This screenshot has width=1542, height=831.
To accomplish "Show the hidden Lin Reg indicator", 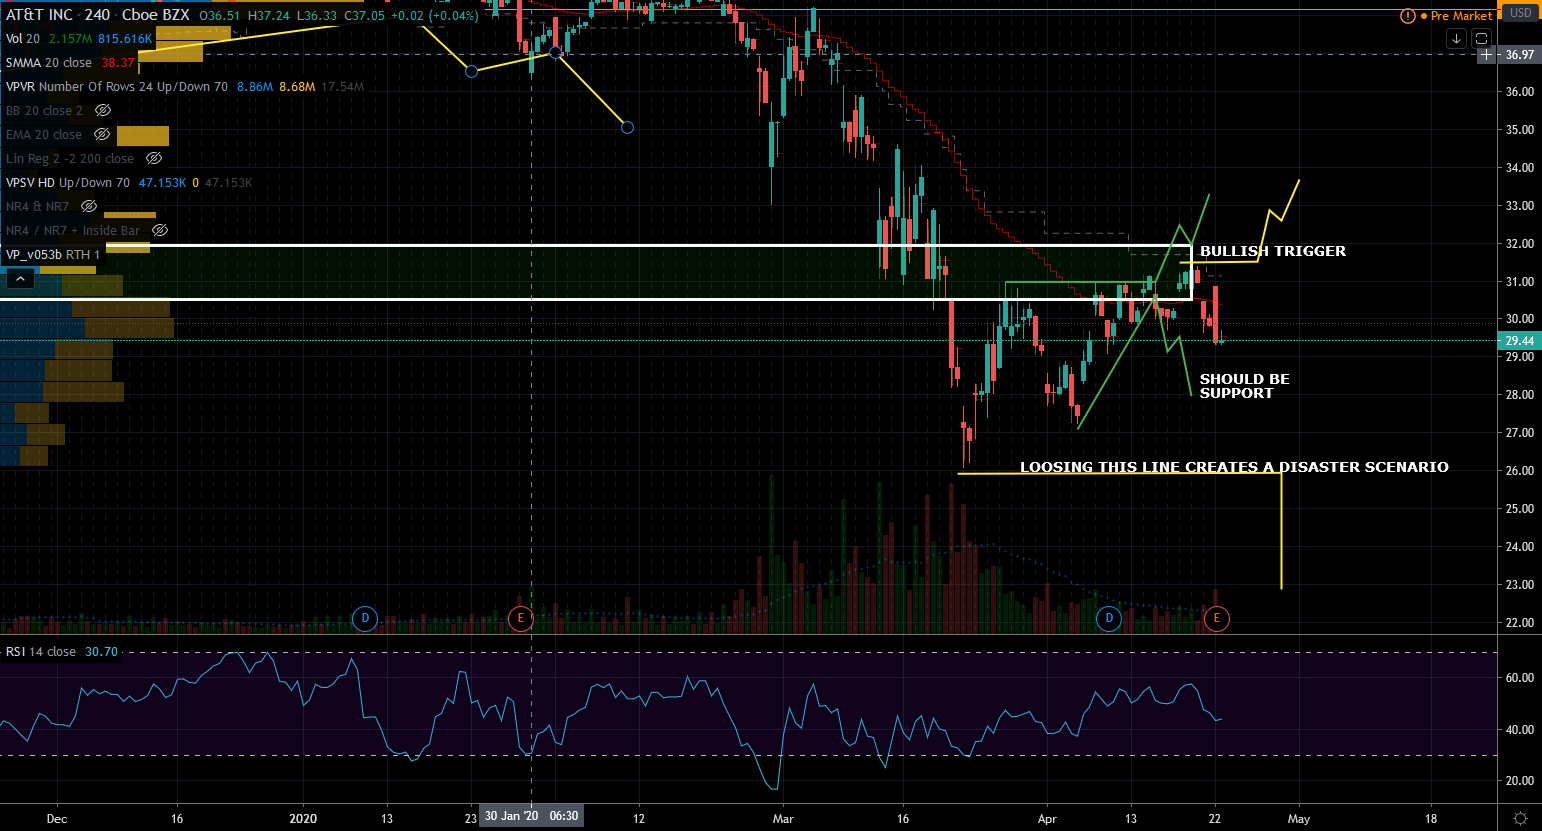I will point(153,159).
